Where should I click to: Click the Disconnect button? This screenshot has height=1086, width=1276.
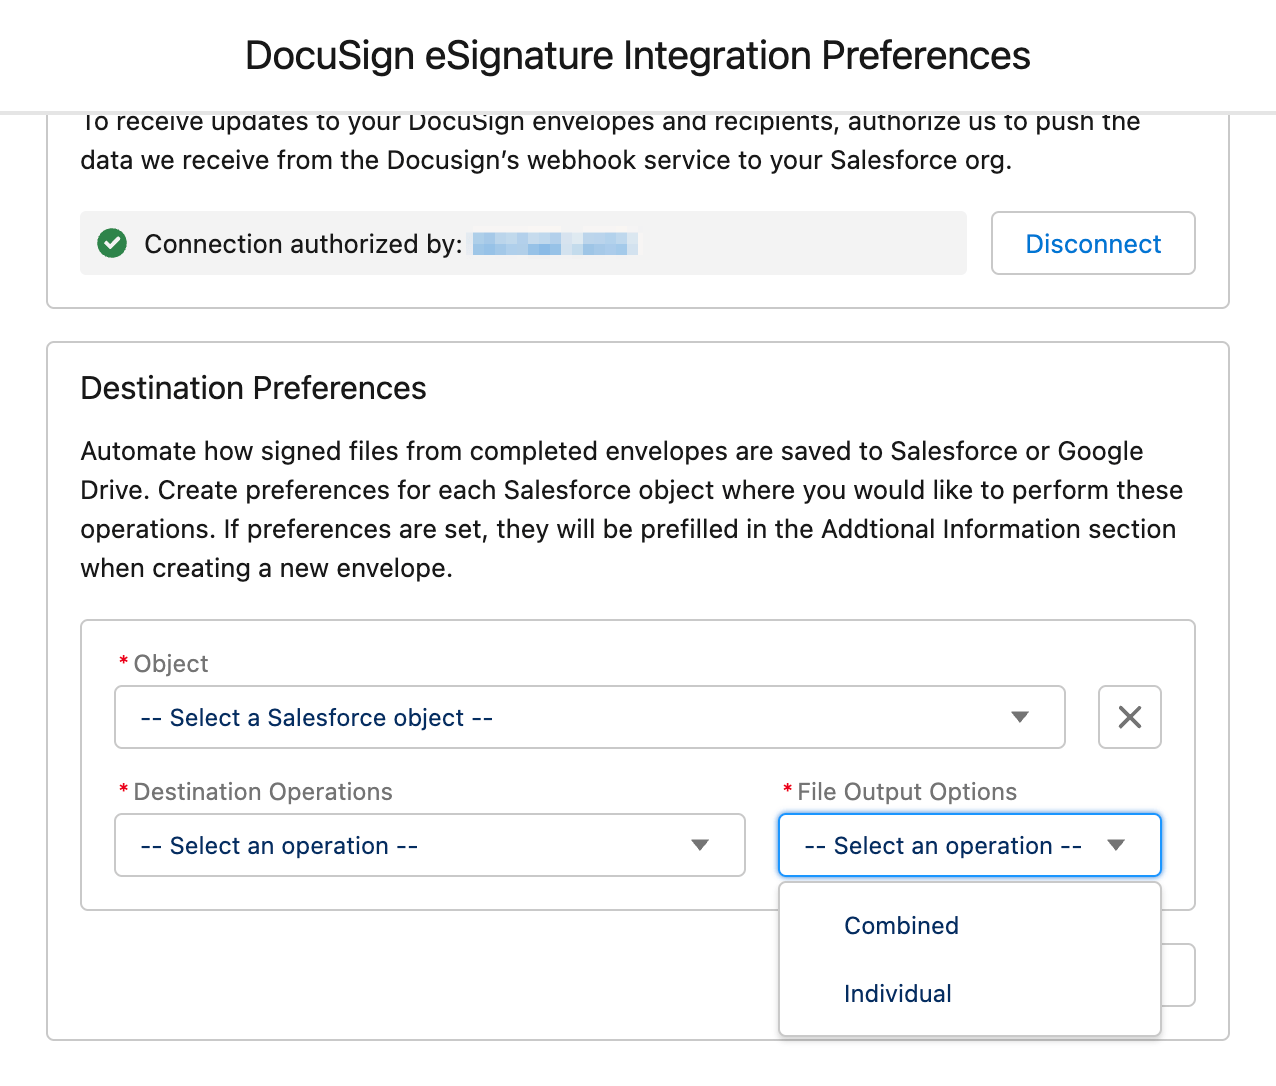[x=1093, y=243]
